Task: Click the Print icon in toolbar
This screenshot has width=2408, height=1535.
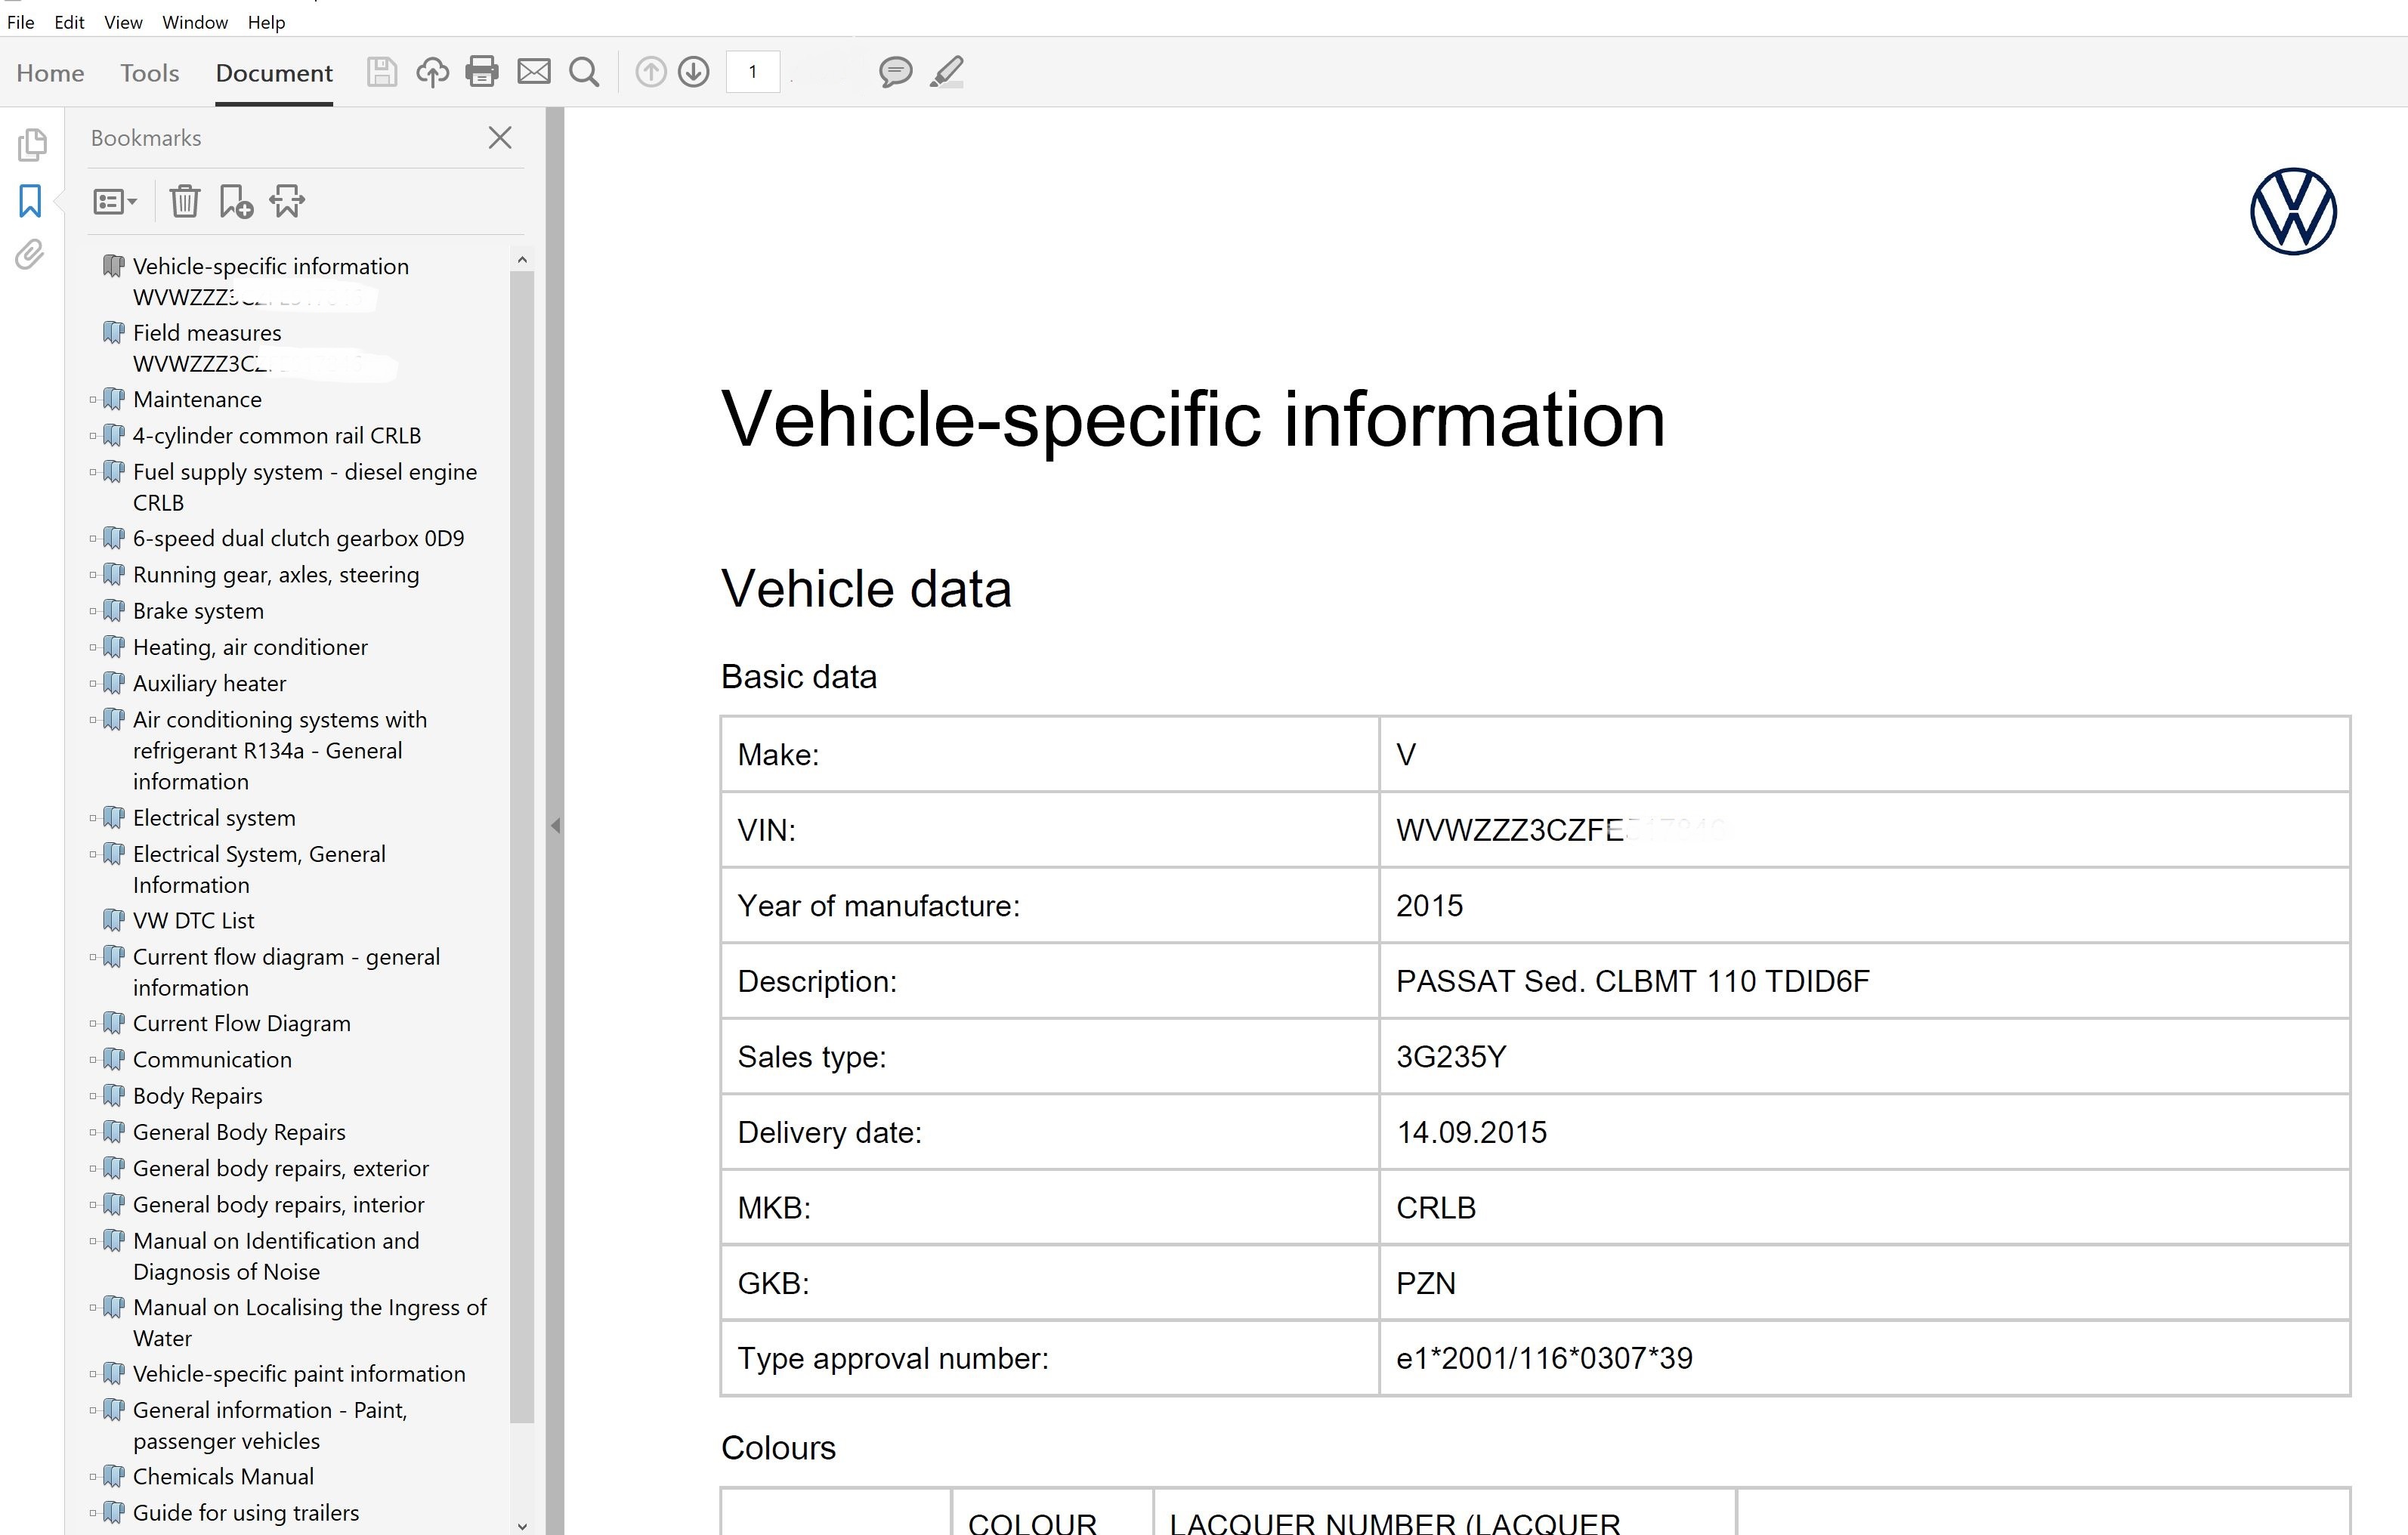Action: pos(482,72)
